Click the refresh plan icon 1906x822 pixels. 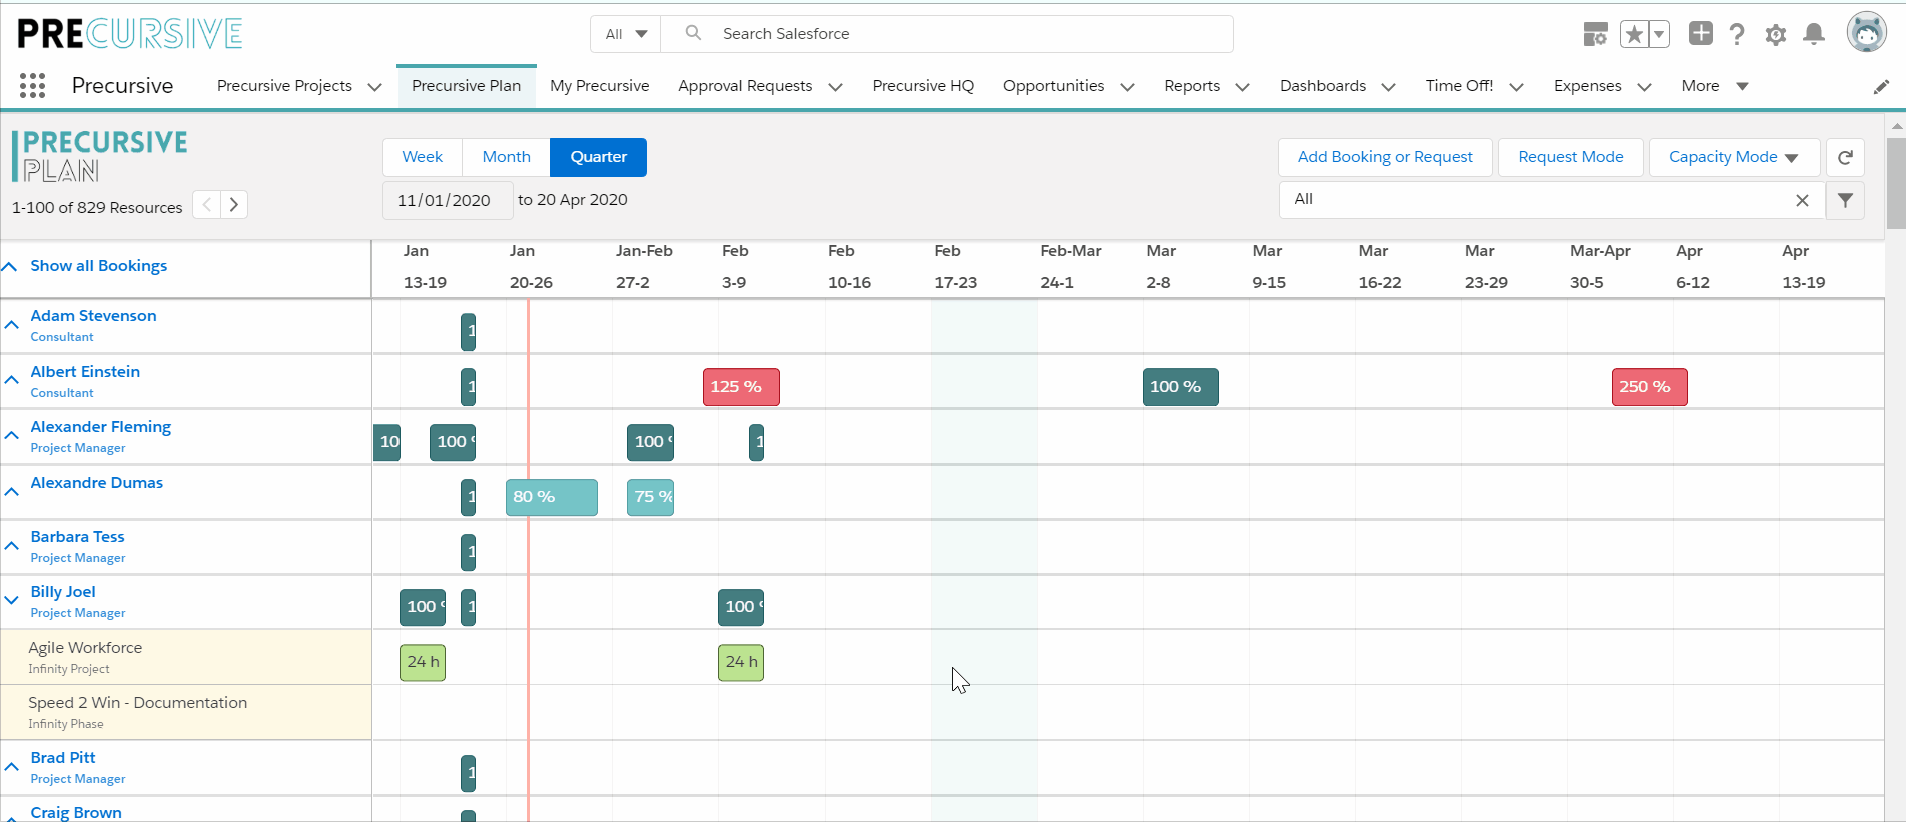pos(1845,157)
